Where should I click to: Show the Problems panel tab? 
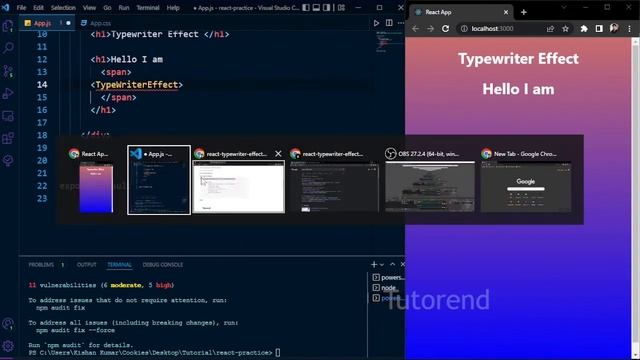(x=41, y=264)
